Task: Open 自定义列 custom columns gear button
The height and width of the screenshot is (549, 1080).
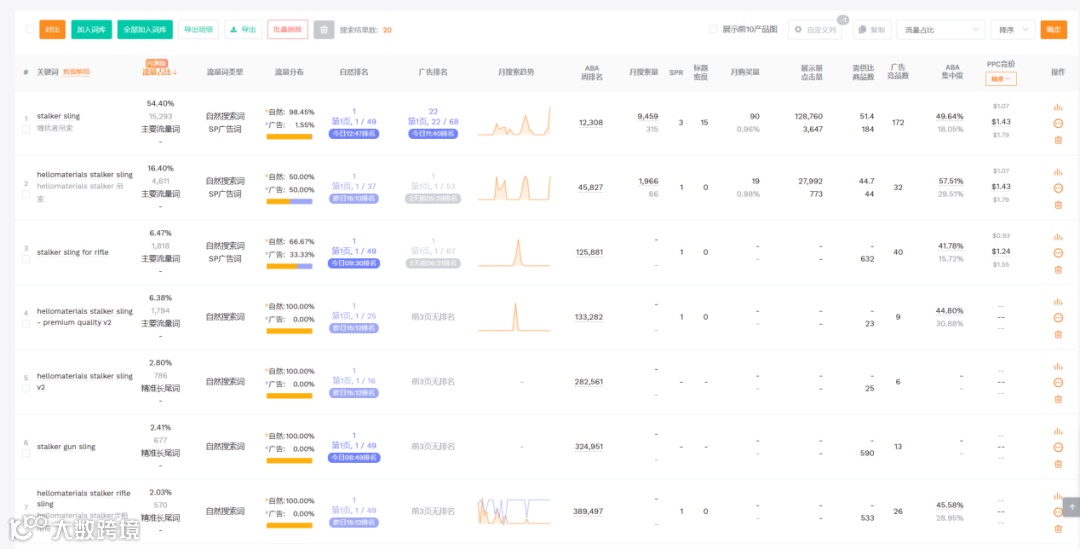Action: [x=815, y=30]
